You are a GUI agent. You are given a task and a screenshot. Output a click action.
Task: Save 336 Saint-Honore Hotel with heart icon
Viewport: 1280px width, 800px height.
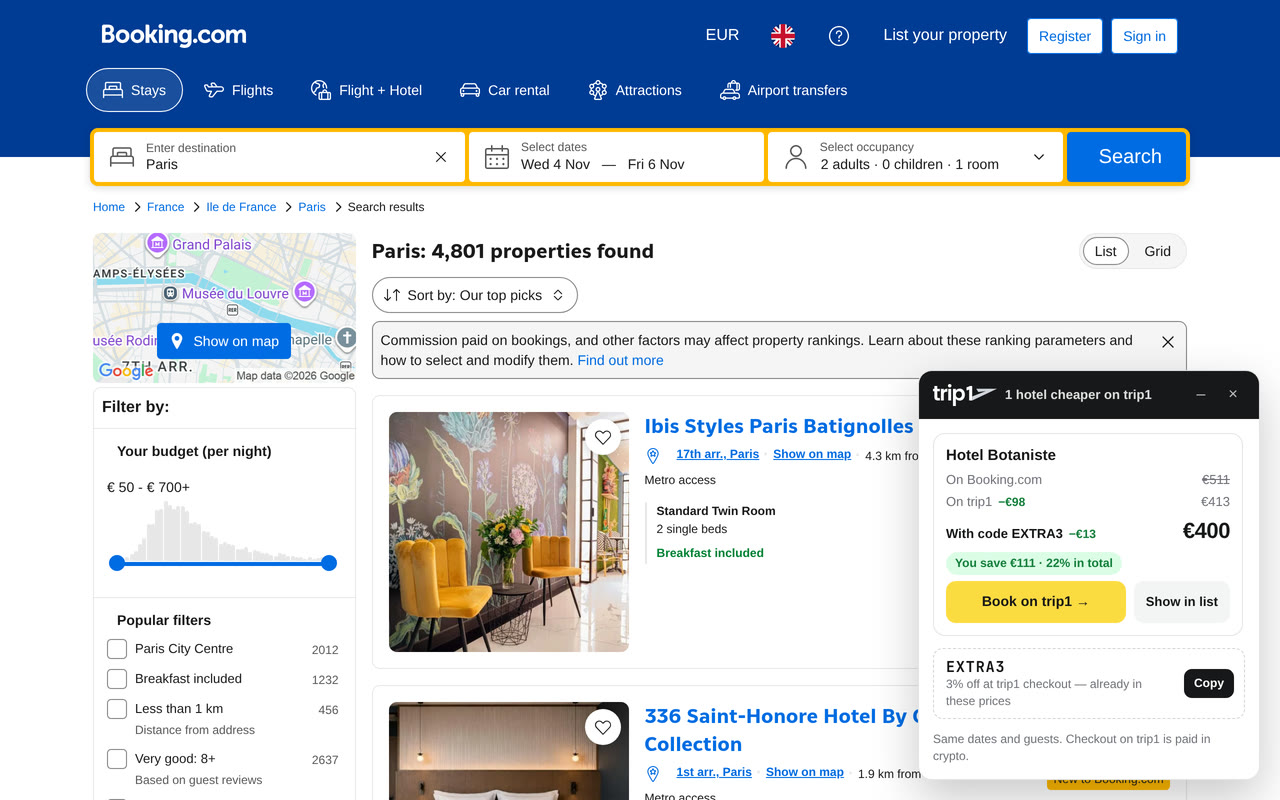click(x=602, y=727)
